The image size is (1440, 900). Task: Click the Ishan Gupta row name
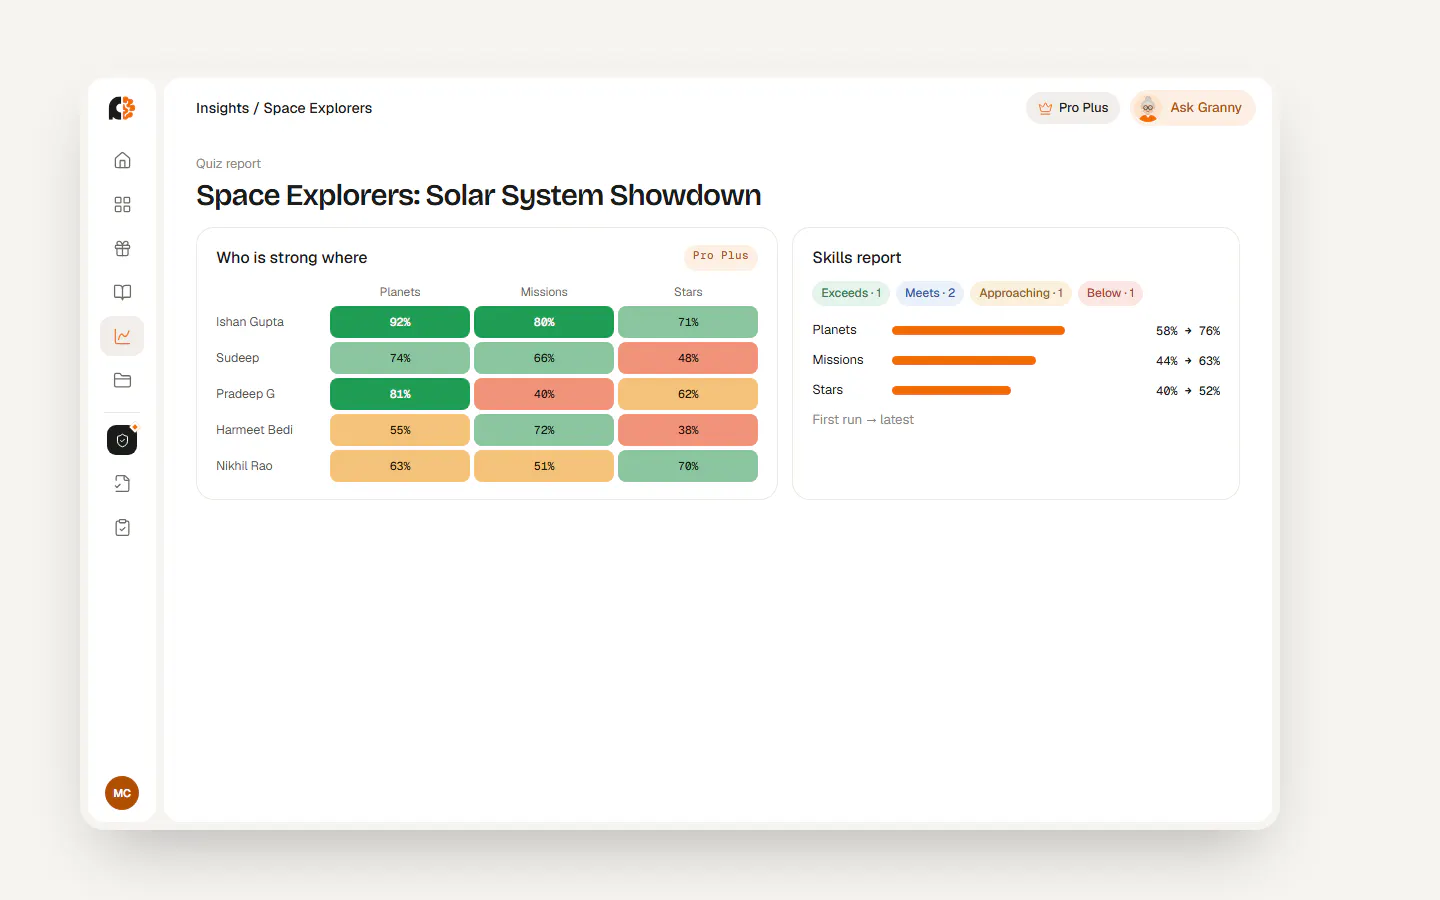pos(250,322)
